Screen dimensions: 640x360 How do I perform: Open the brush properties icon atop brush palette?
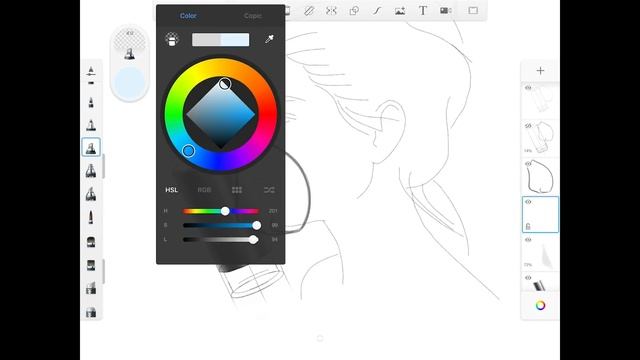coord(91,72)
